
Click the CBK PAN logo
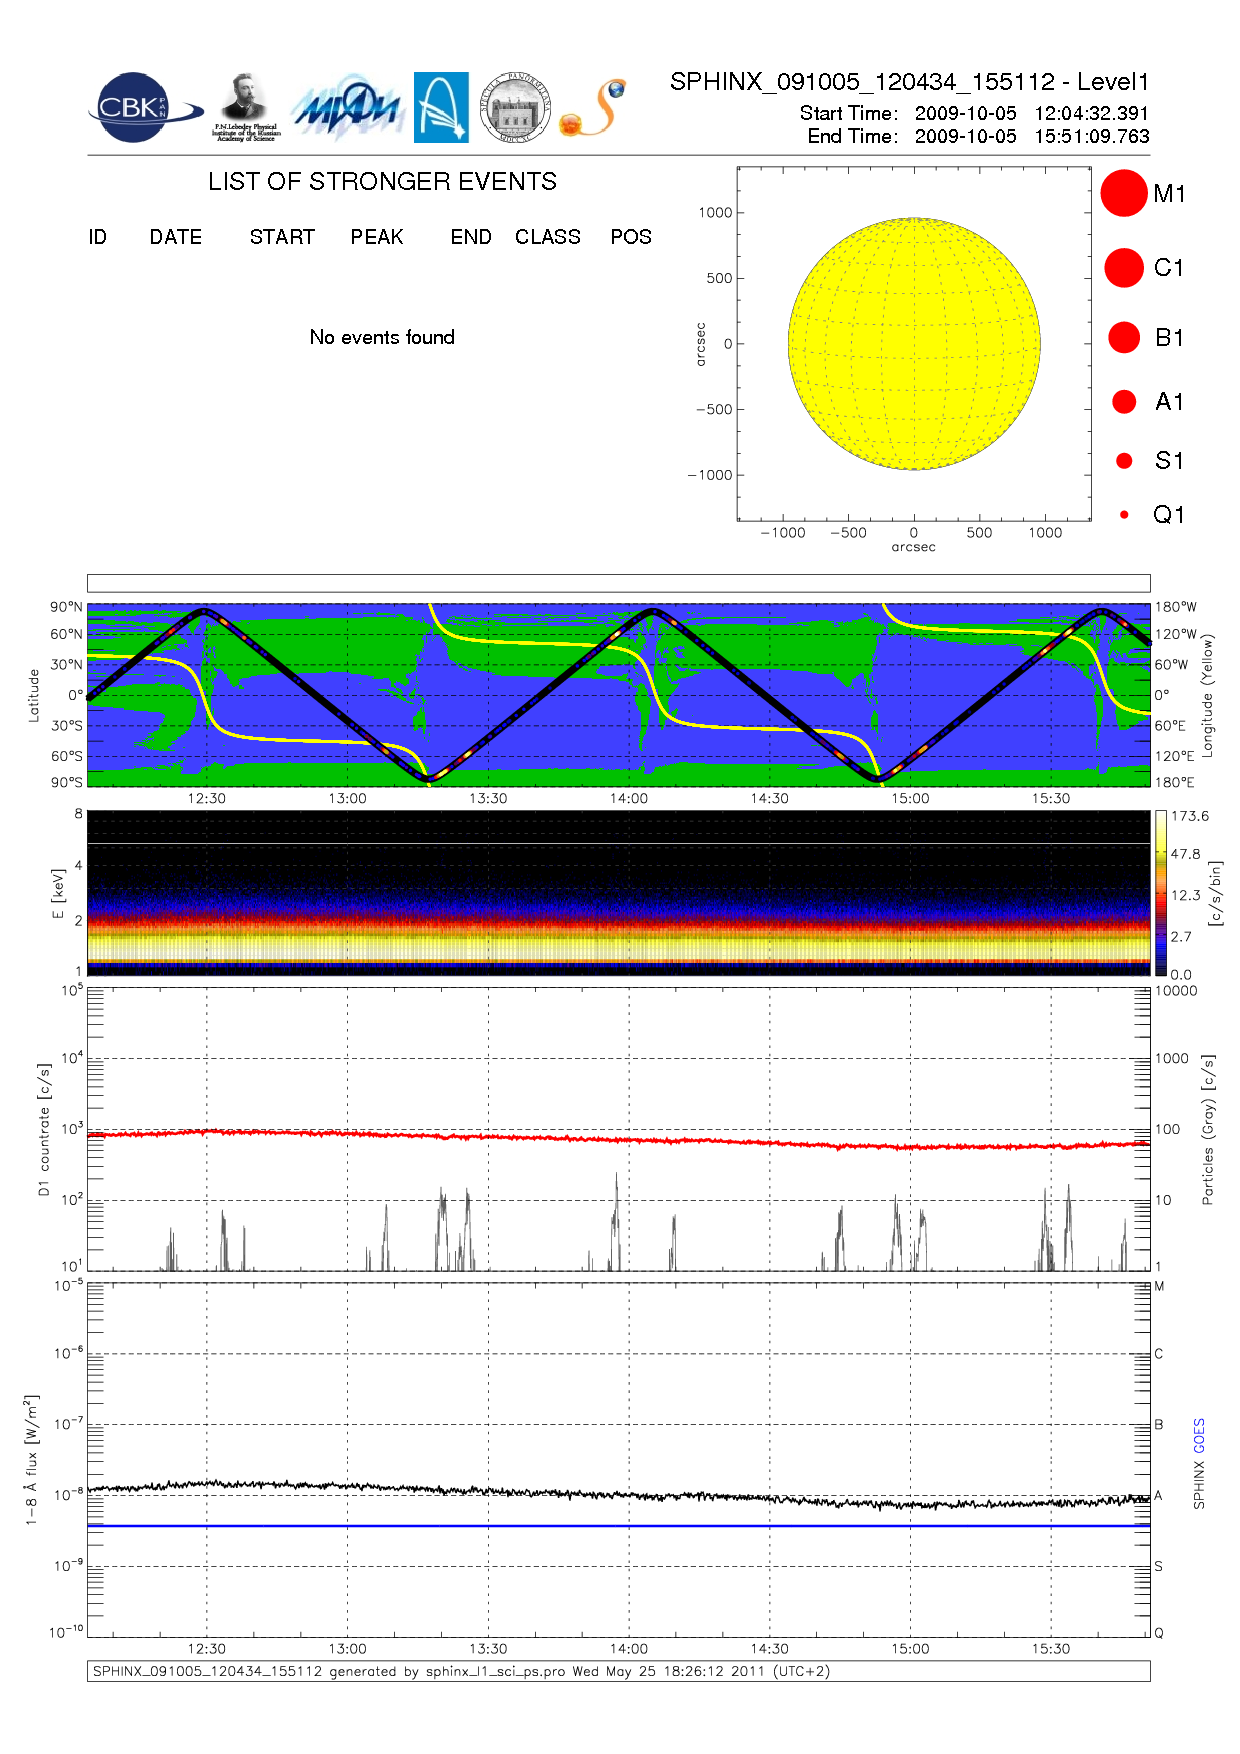[x=143, y=108]
